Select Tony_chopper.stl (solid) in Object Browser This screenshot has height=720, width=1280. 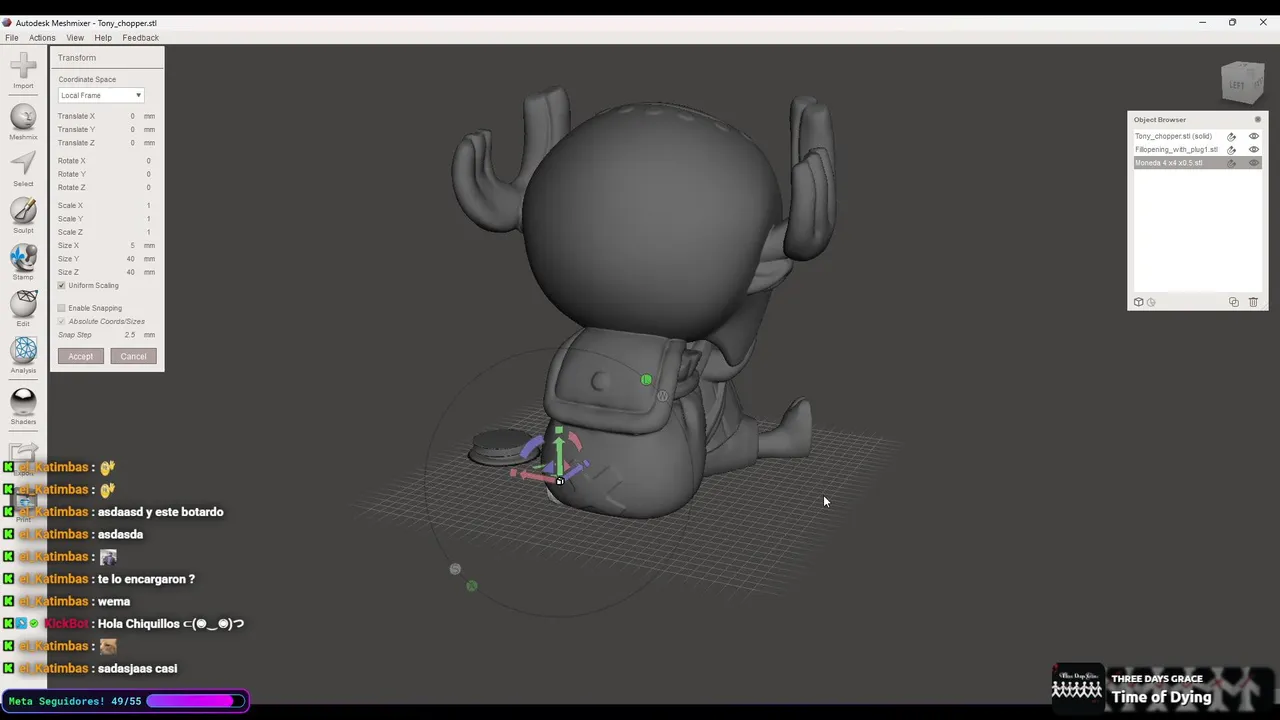[1173, 137]
